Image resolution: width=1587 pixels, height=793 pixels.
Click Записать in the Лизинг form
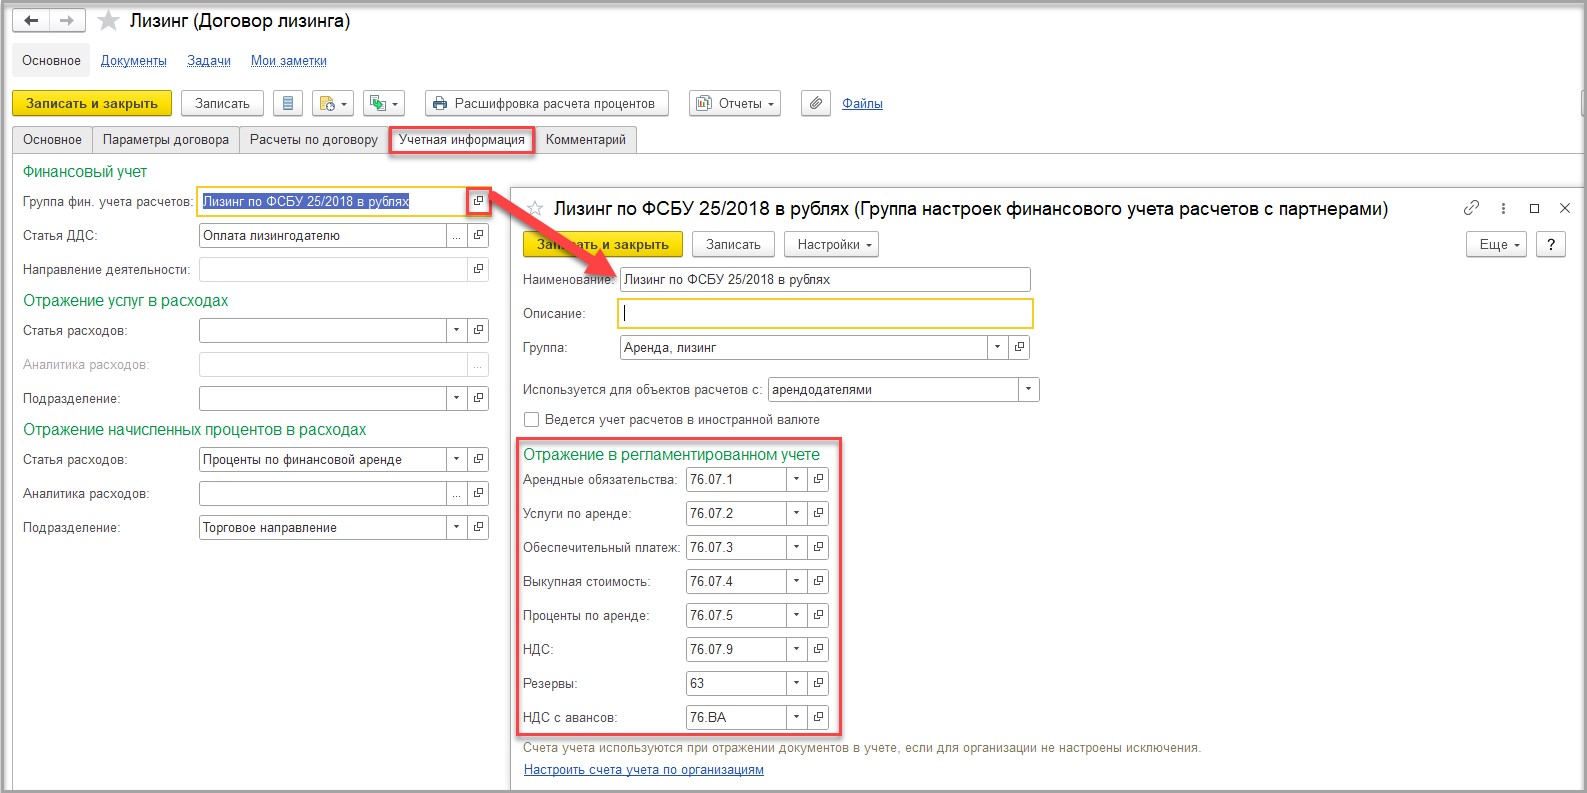(x=222, y=103)
